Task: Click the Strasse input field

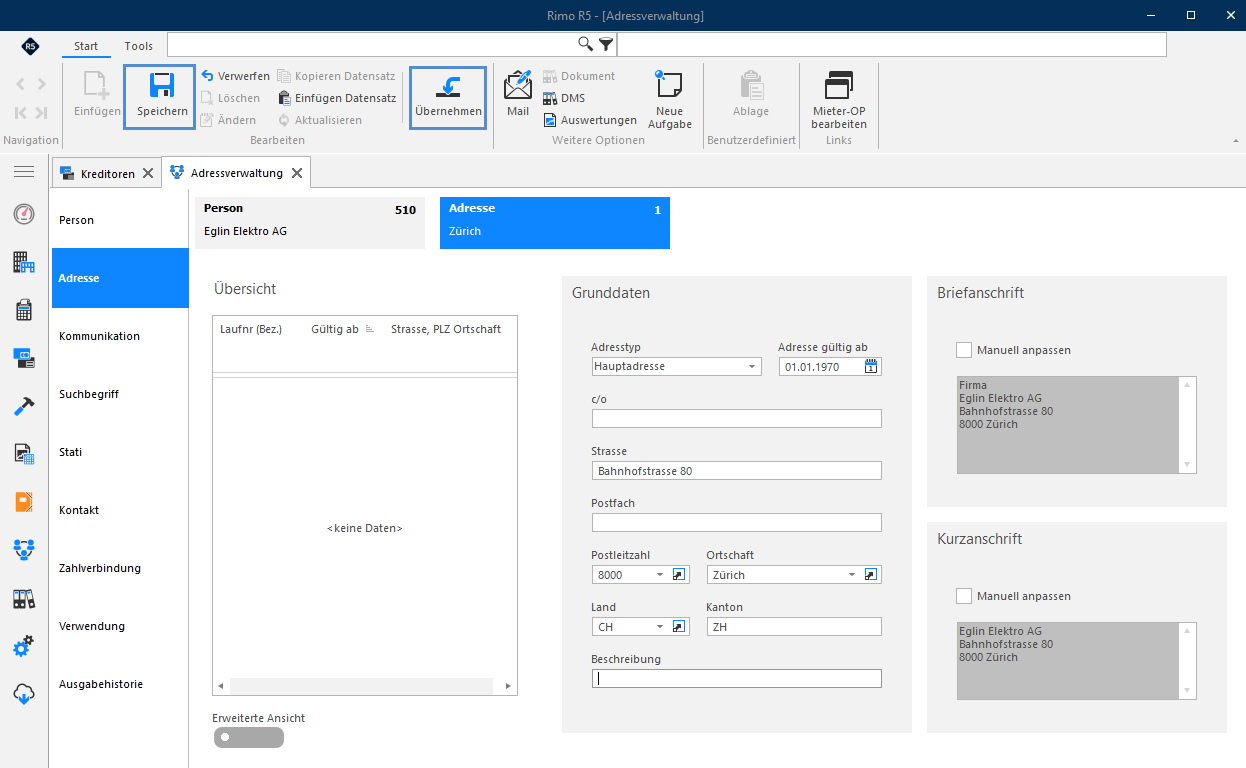Action: (737, 470)
